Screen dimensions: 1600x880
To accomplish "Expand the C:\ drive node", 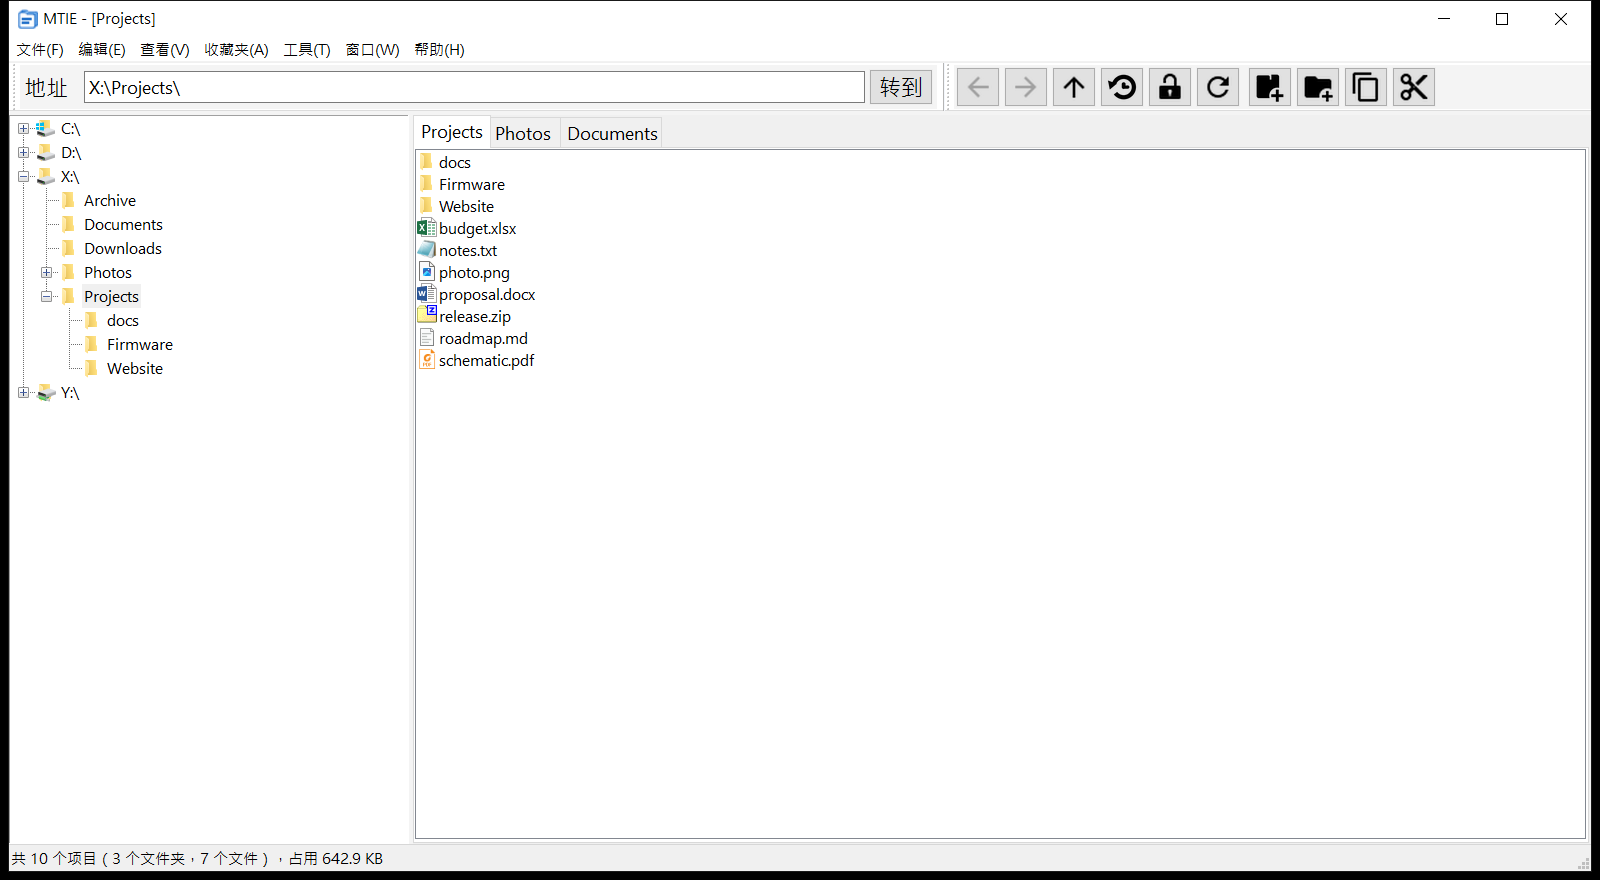I will (23, 129).
